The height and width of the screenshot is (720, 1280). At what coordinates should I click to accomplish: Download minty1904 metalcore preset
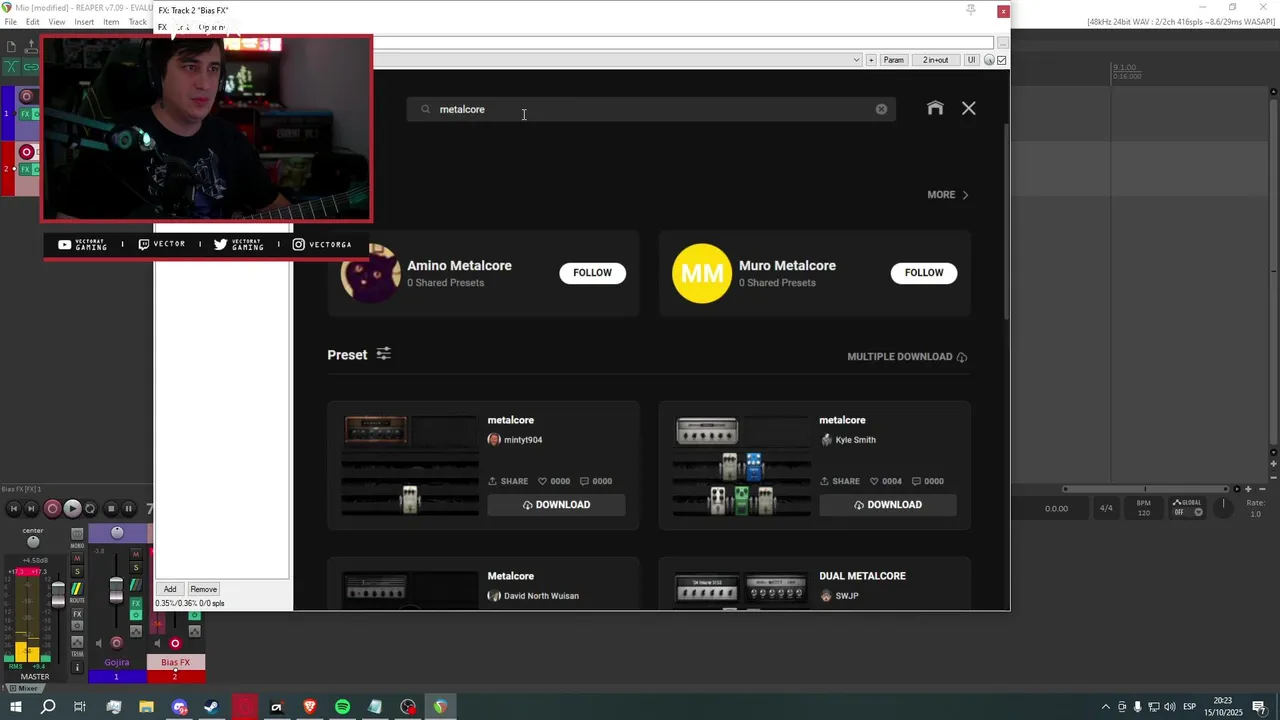[x=556, y=505]
